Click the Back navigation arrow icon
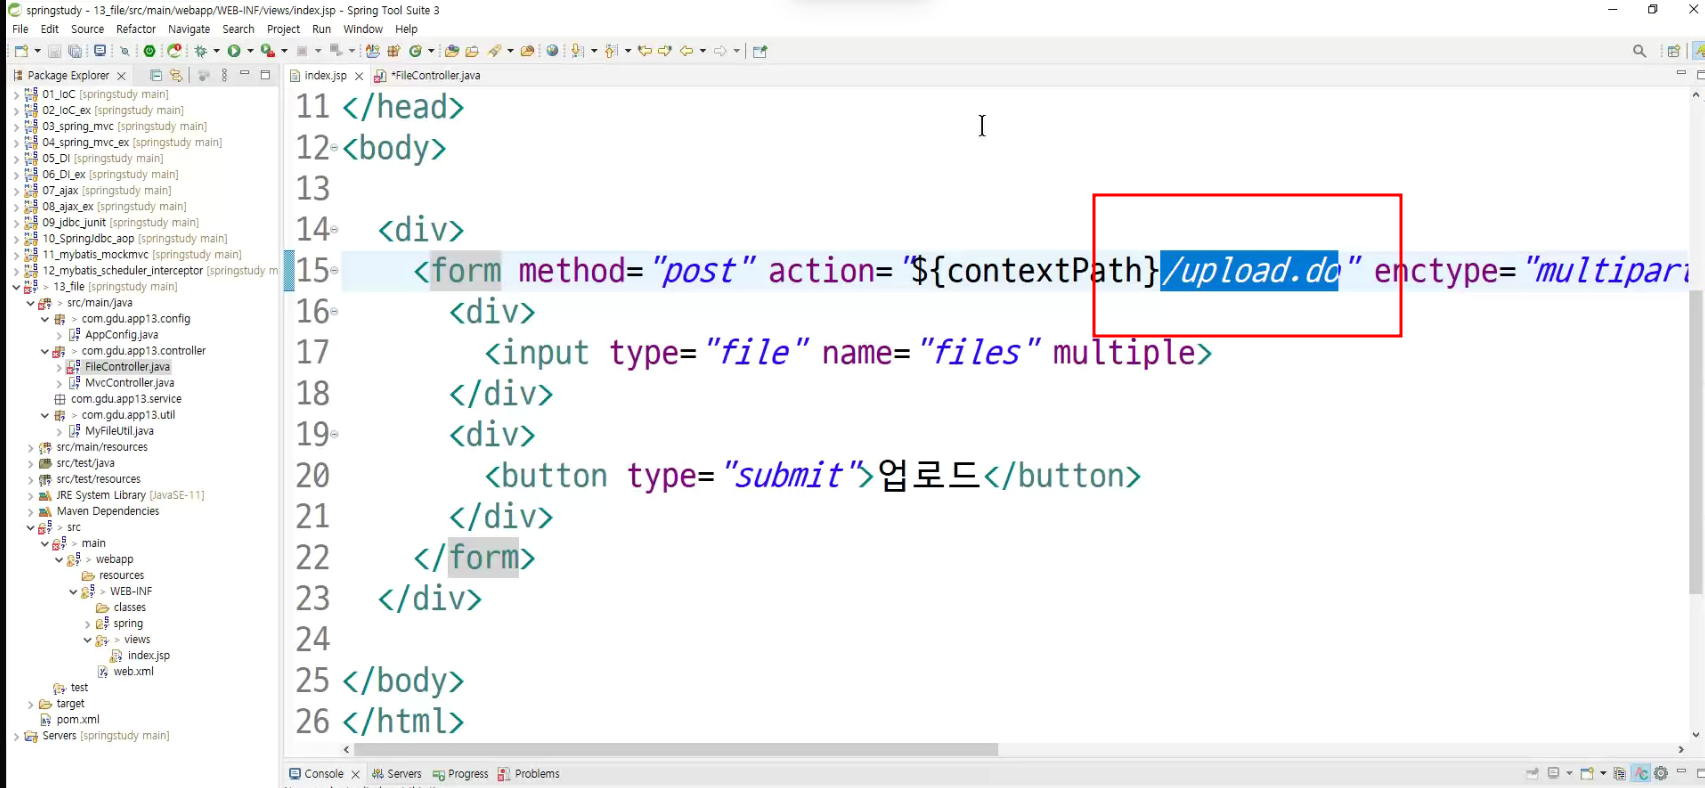Viewport: 1705px width, 788px height. click(687, 51)
